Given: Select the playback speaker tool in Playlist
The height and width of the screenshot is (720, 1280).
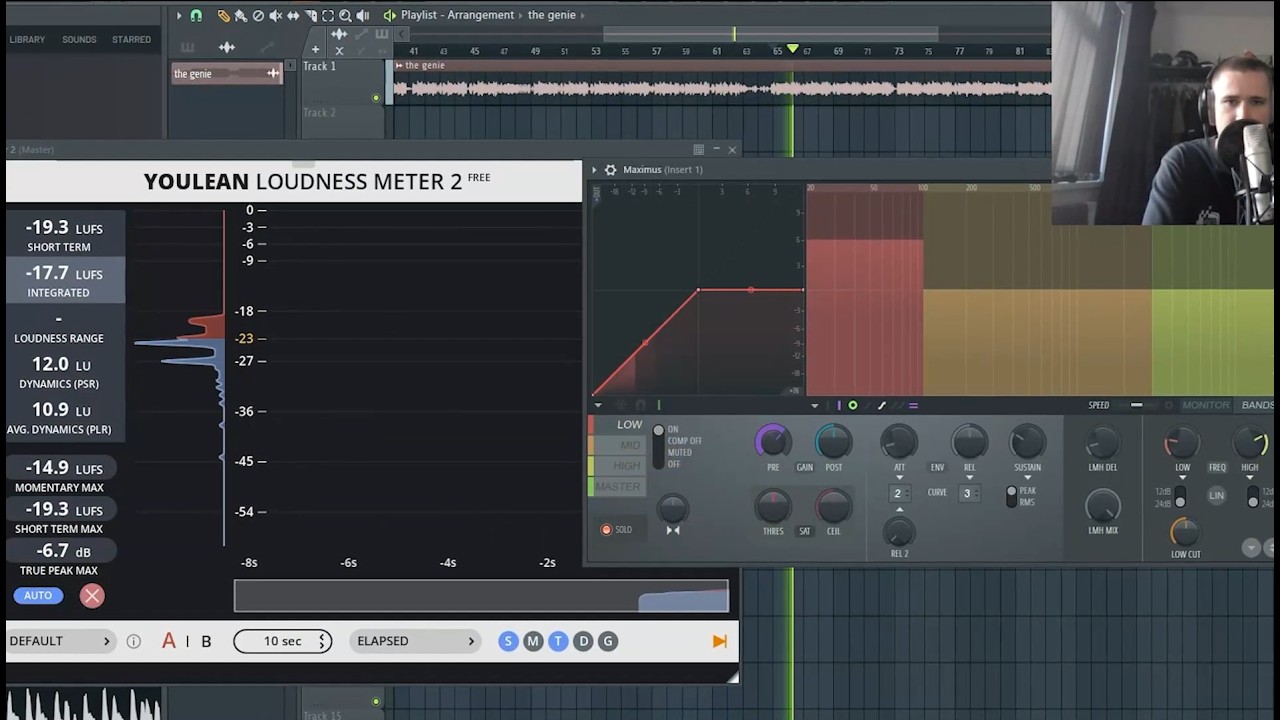Looking at the screenshot, I should click(362, 15).
